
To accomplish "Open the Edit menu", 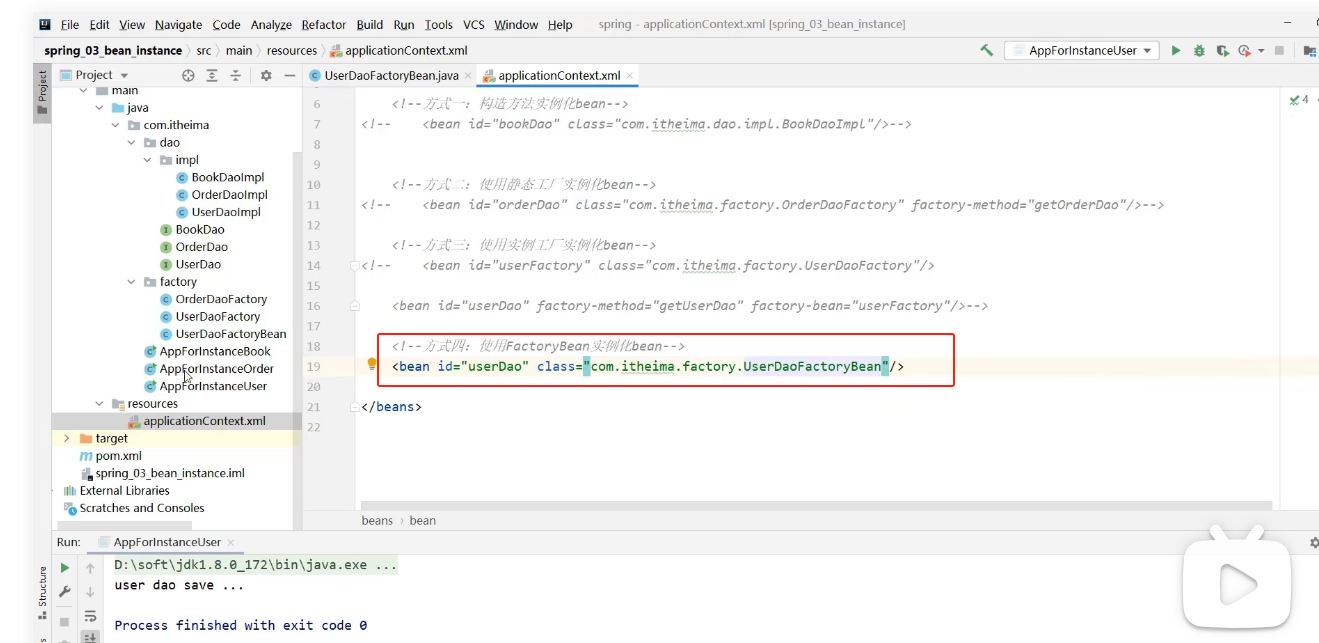I will click(x=100, y=24).
